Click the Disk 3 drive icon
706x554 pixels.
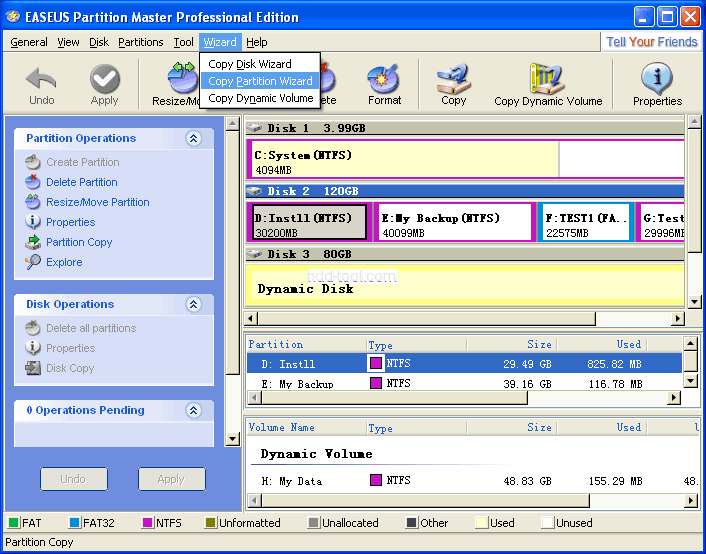point(254,254)
